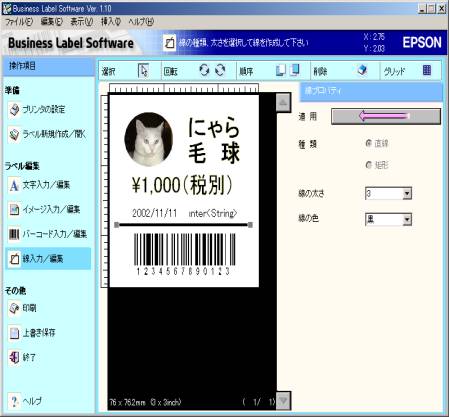The image size is (449, 417).
Task: Click the exit icon in sidebar
Action: coord(14,358)
